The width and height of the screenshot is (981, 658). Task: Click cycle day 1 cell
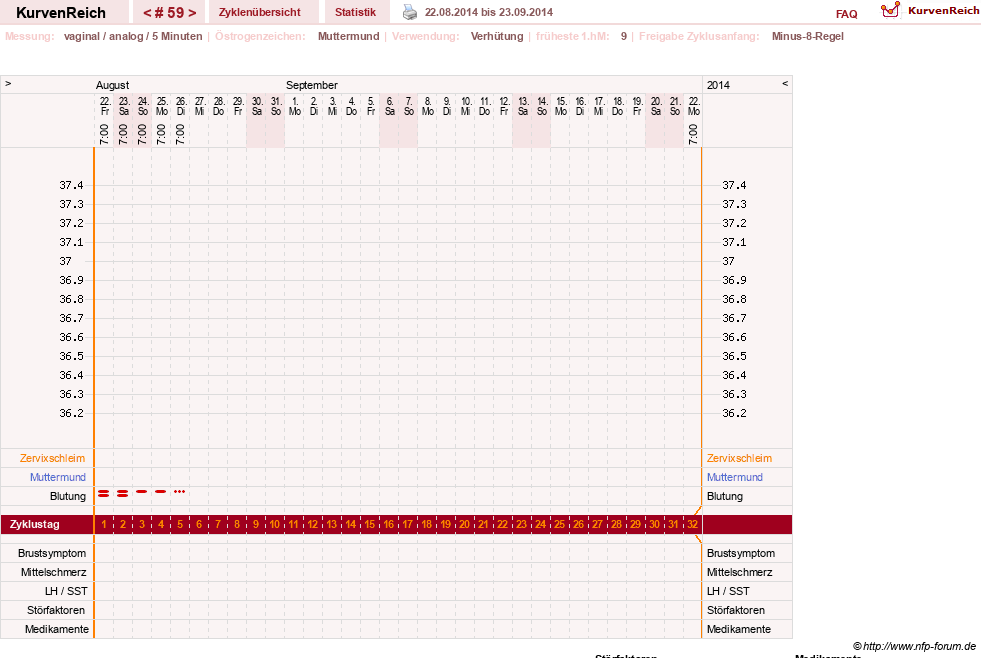(x=104, y=524)
